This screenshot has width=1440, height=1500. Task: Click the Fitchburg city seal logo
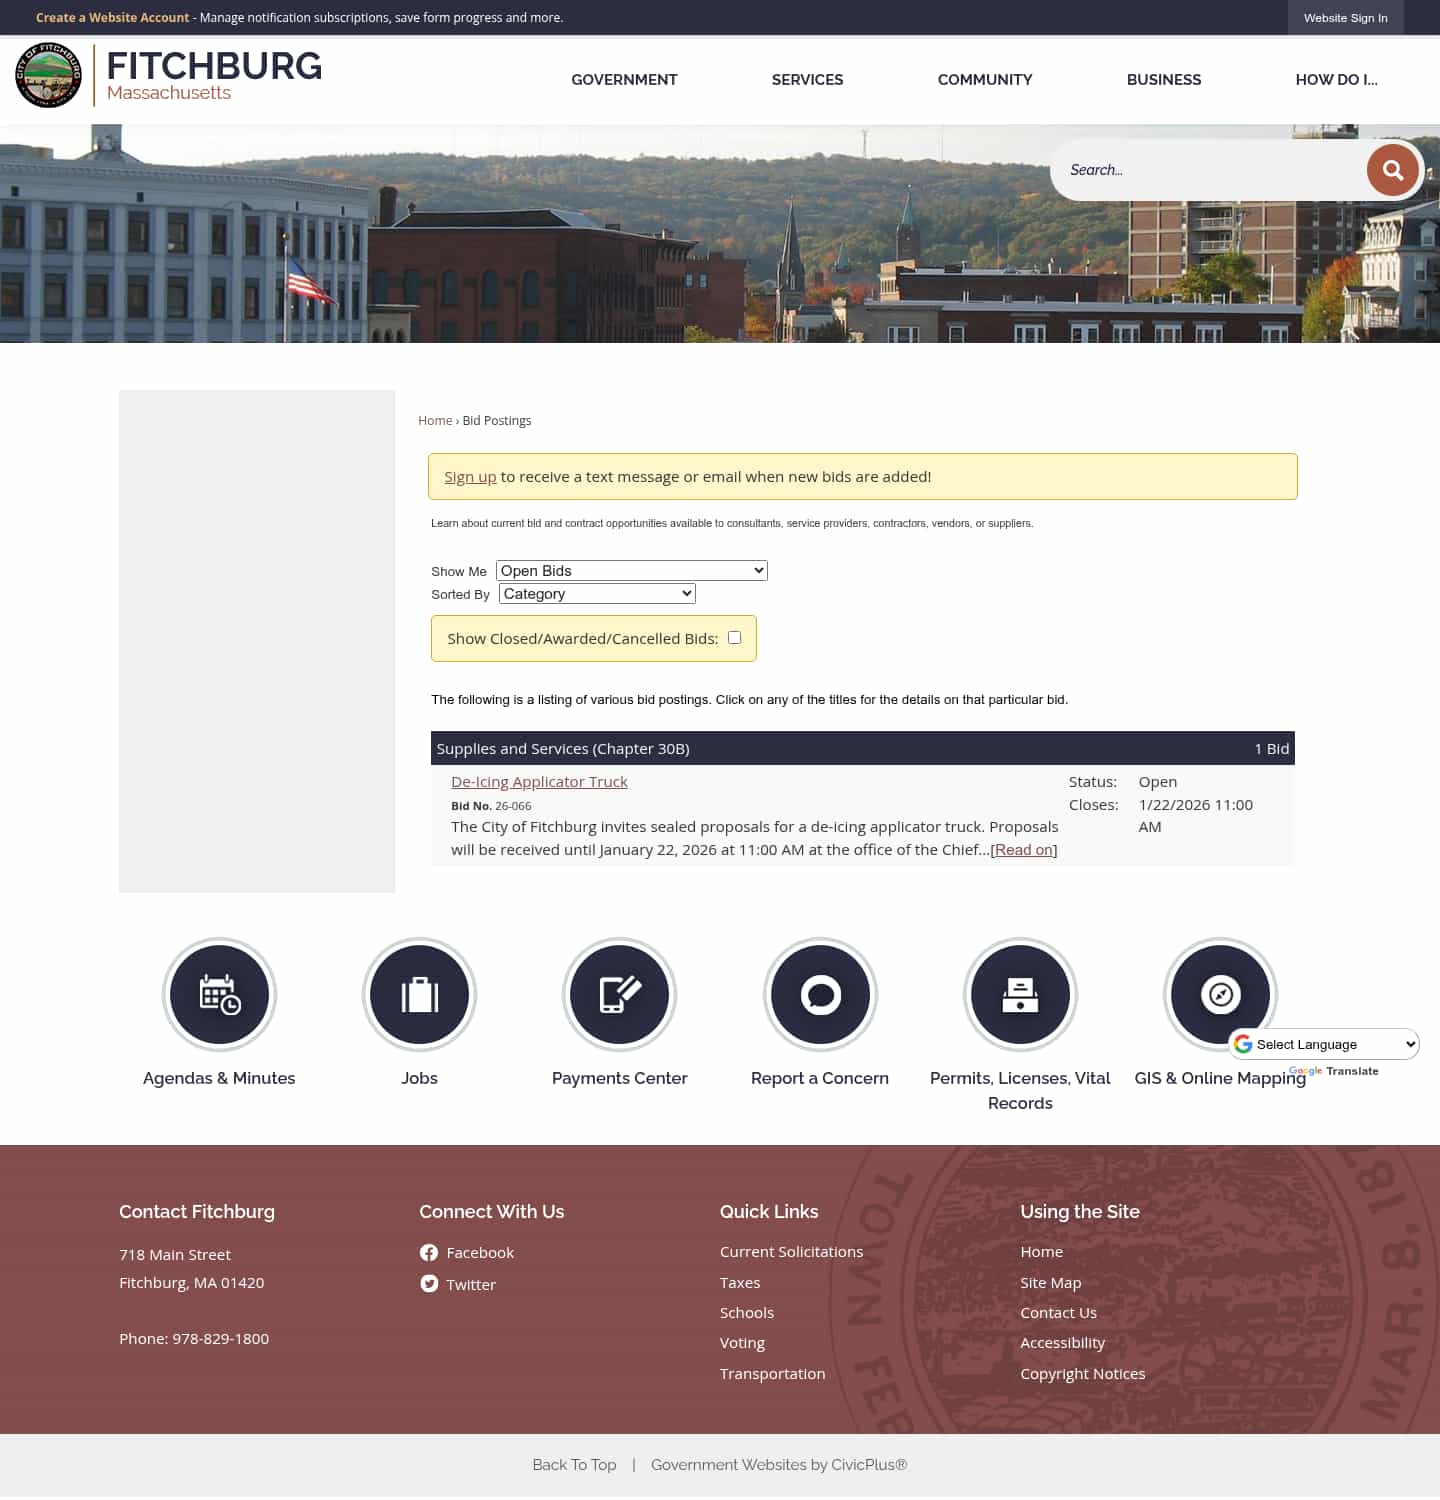pyautogui.click(x=47, y=75)
